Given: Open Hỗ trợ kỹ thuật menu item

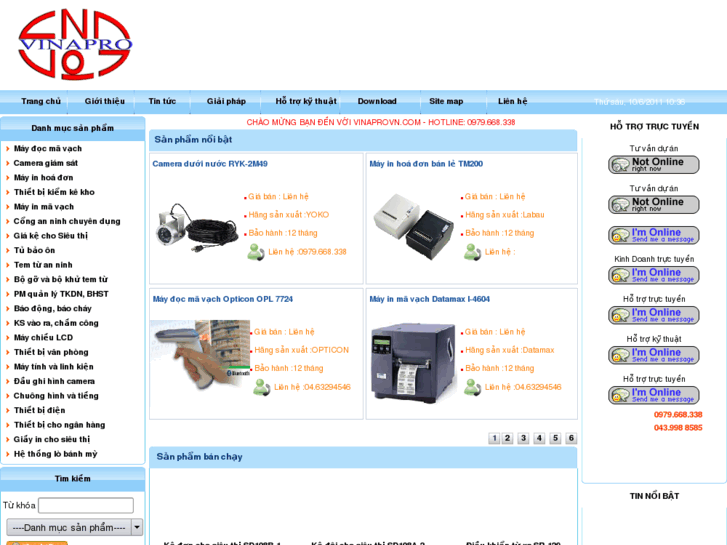Looking at the screenshot, I should pyautogui.click(x=306, y=101).
